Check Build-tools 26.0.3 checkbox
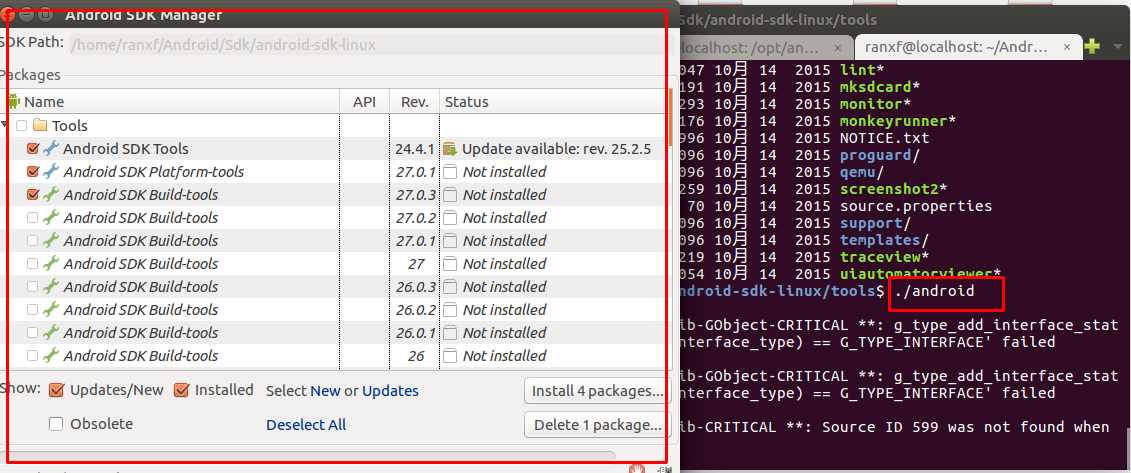 pos(32,287)
